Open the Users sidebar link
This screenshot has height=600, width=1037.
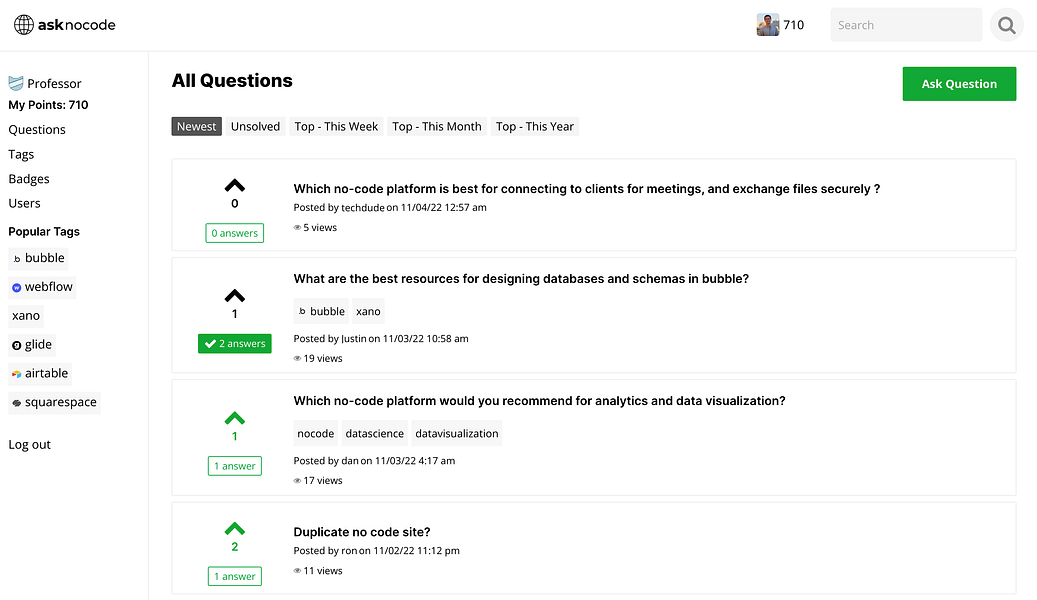(24, 203)
